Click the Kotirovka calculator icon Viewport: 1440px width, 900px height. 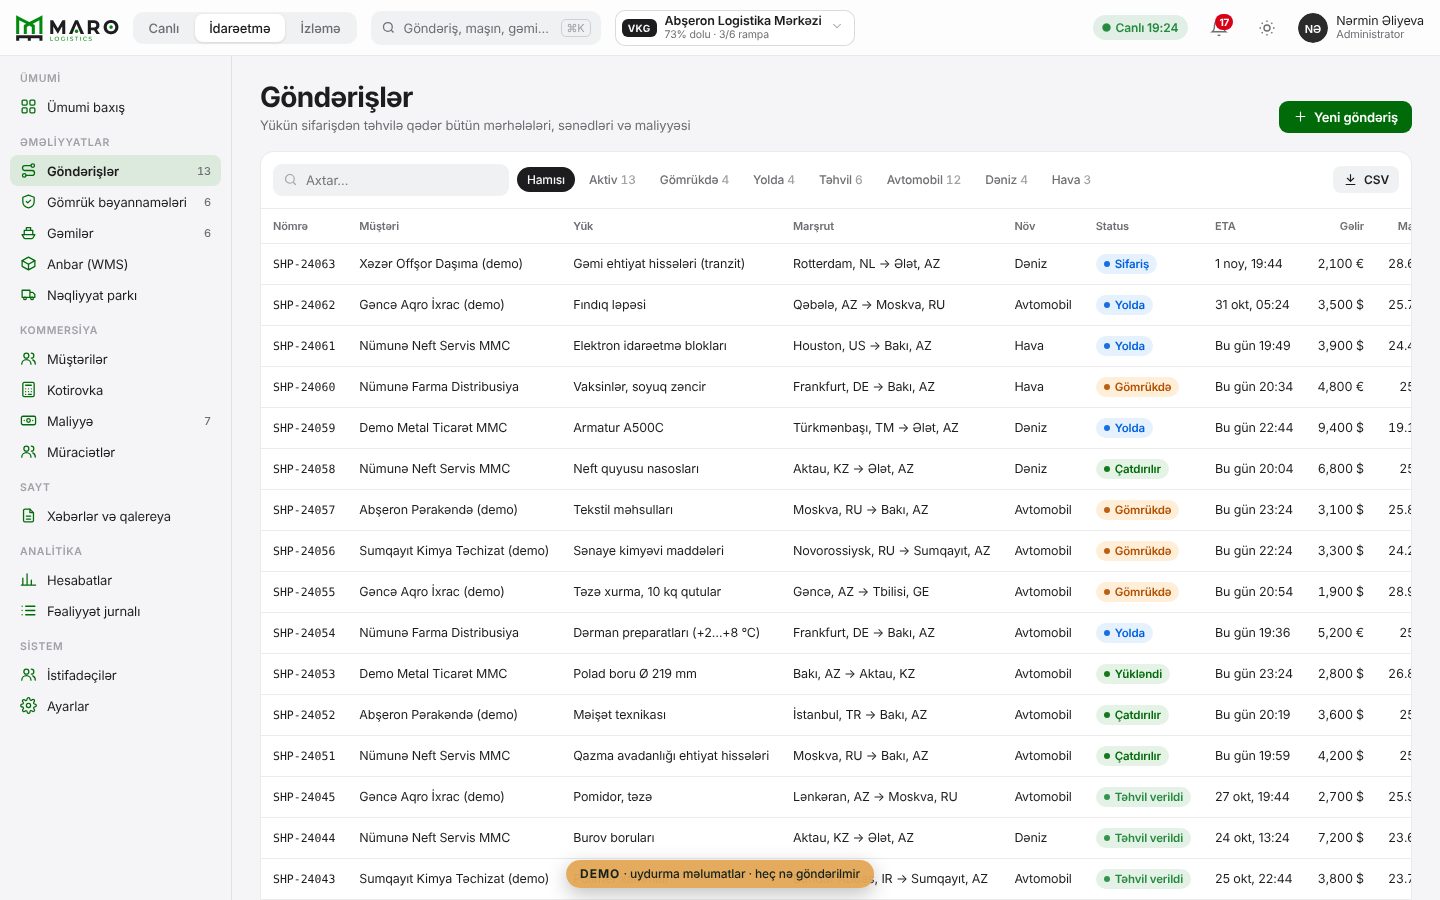coord(29,390)
